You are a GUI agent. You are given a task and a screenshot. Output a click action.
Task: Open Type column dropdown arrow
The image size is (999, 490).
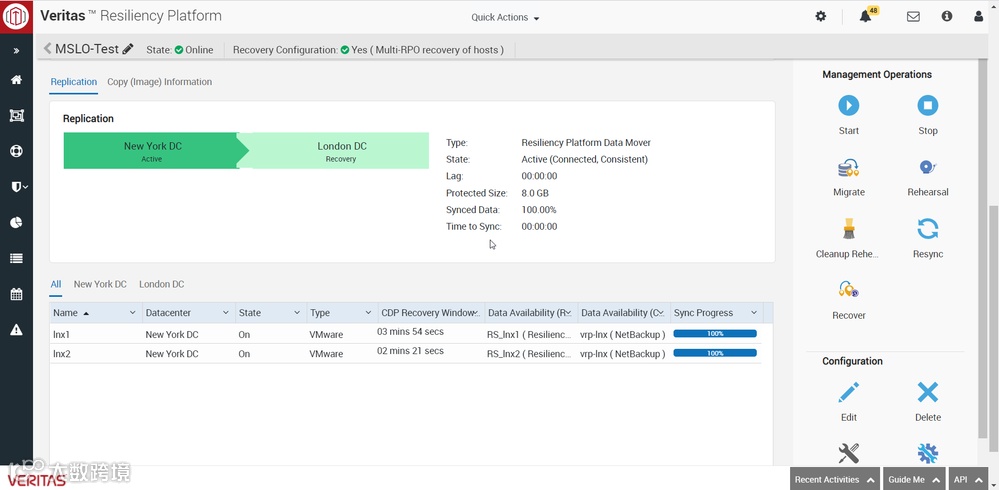[x=368, y=313]
